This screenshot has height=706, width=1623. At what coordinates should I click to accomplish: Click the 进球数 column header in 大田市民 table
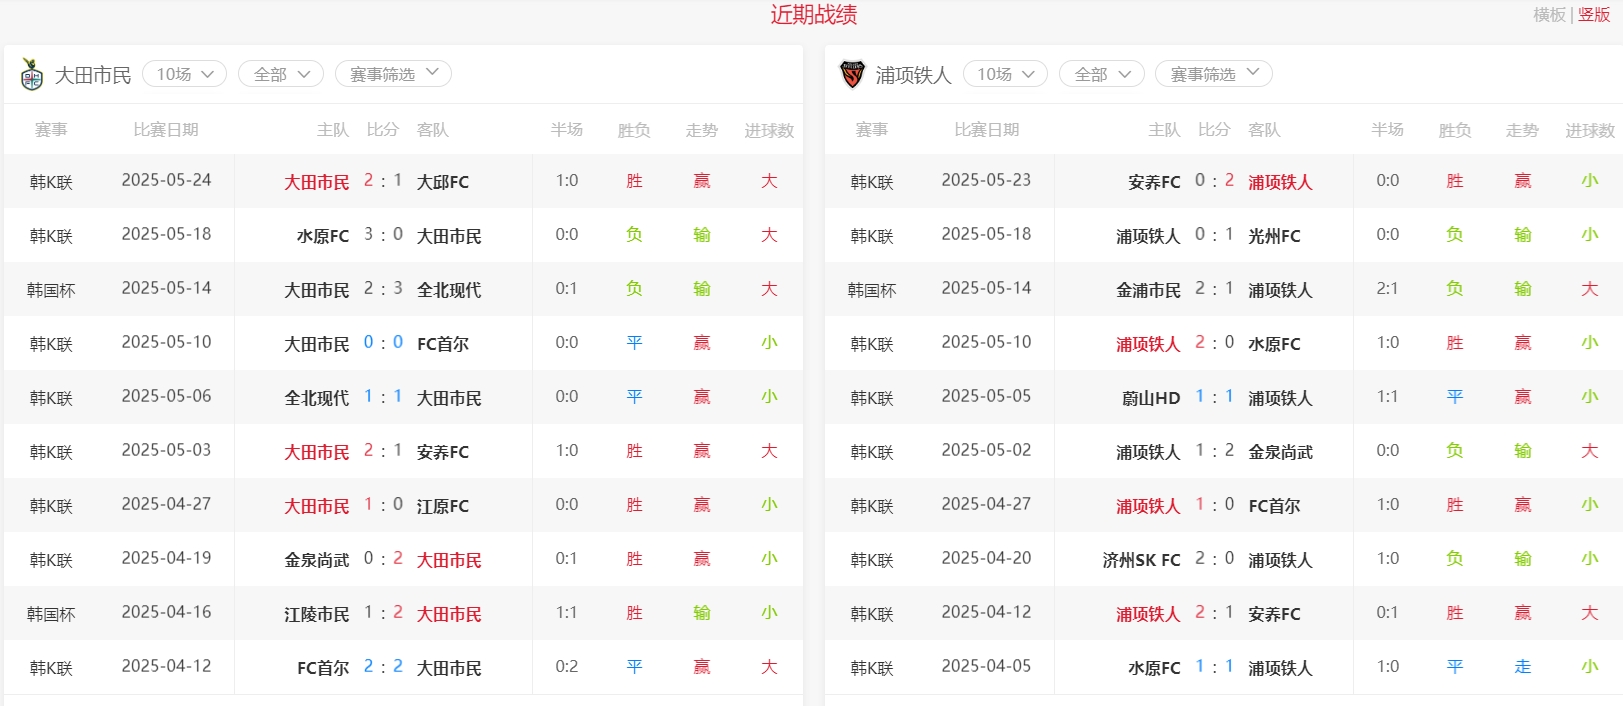tap(768, 130)
